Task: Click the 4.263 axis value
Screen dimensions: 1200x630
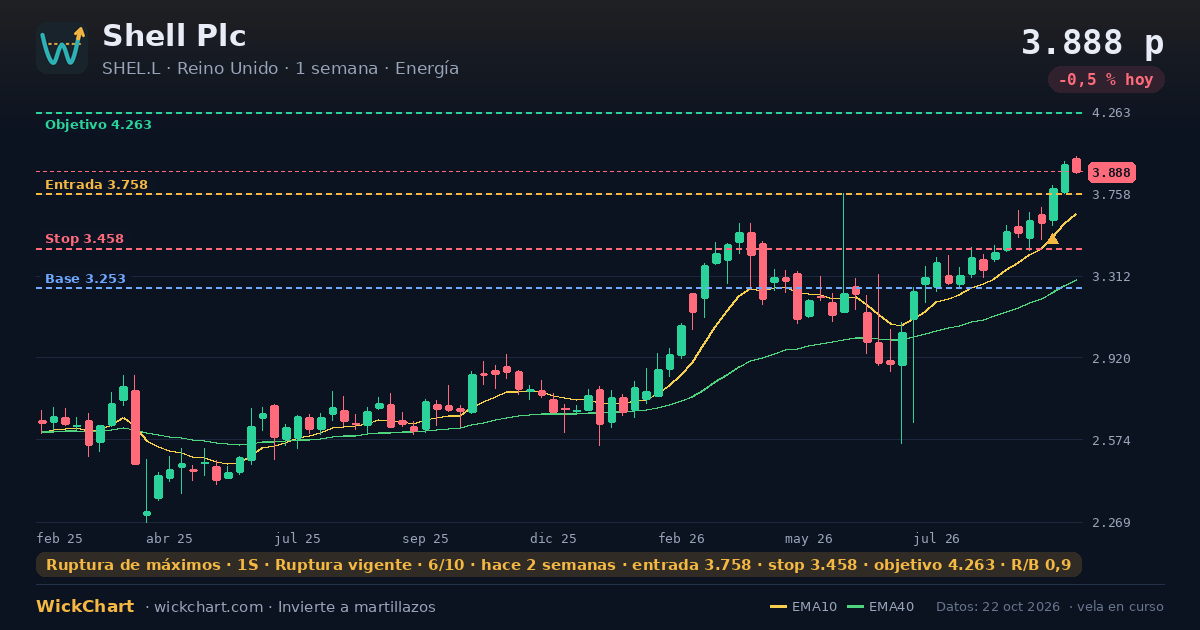Action: tap(1111, 113)
